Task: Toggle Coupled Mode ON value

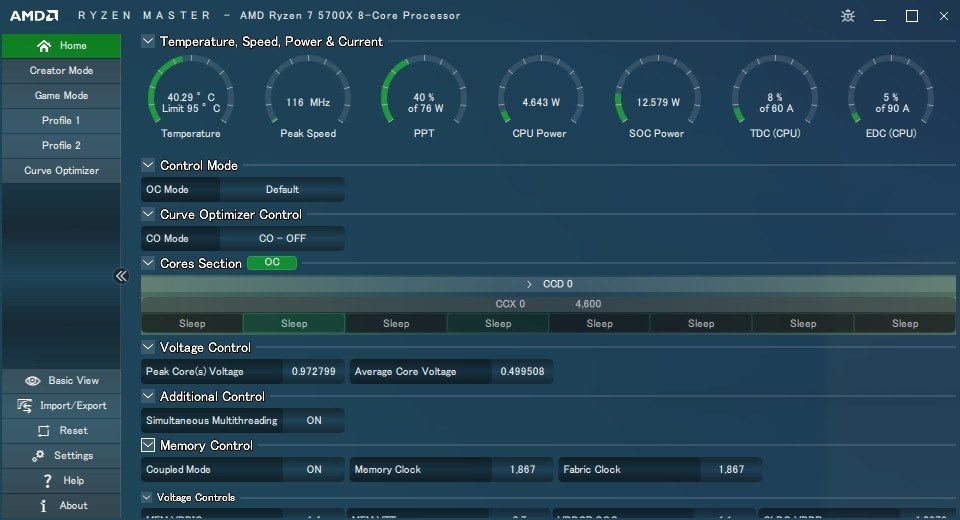Action: [x=313, y=470]
